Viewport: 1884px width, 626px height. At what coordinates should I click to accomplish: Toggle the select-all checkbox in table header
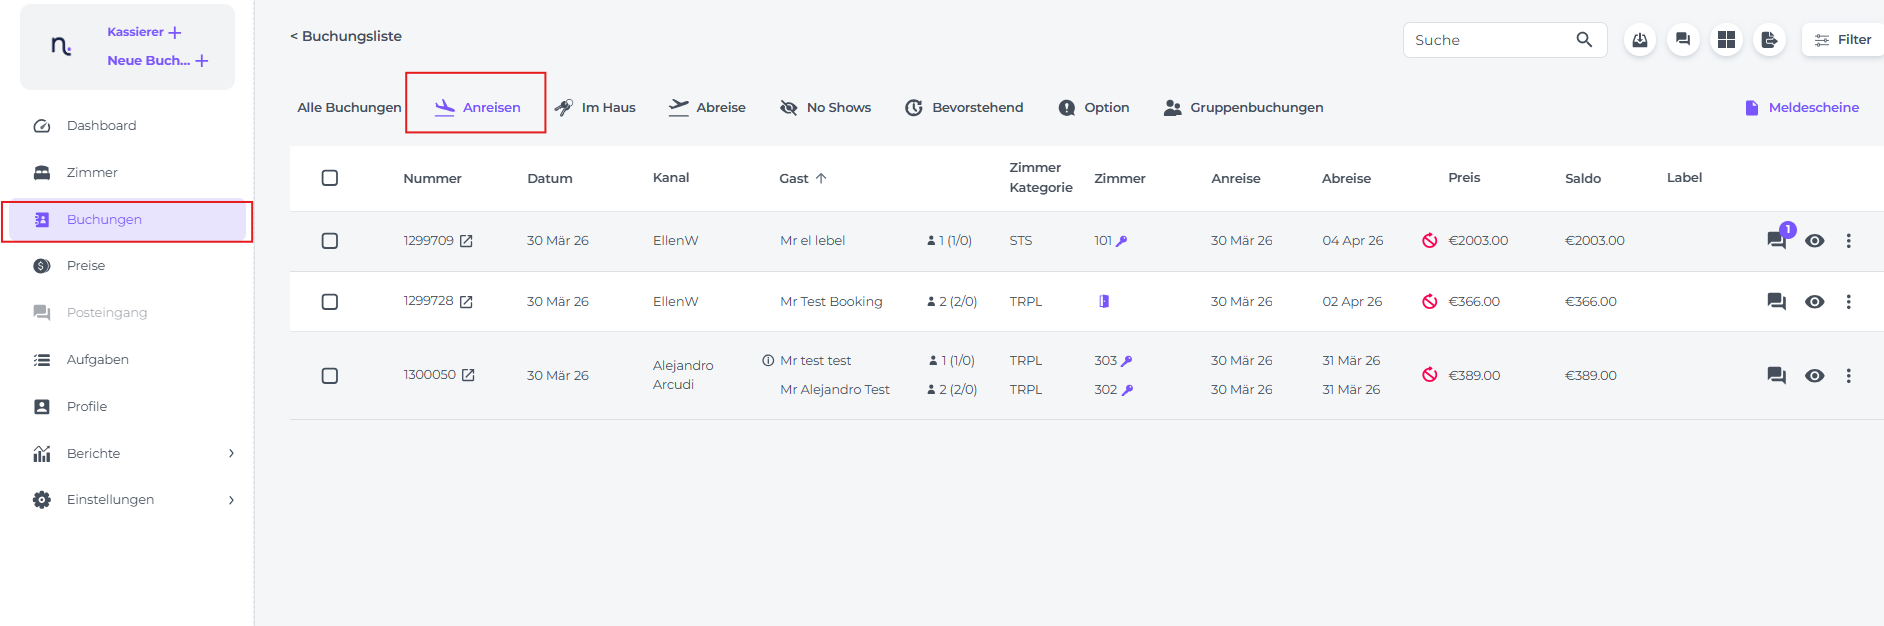[330, 178]
